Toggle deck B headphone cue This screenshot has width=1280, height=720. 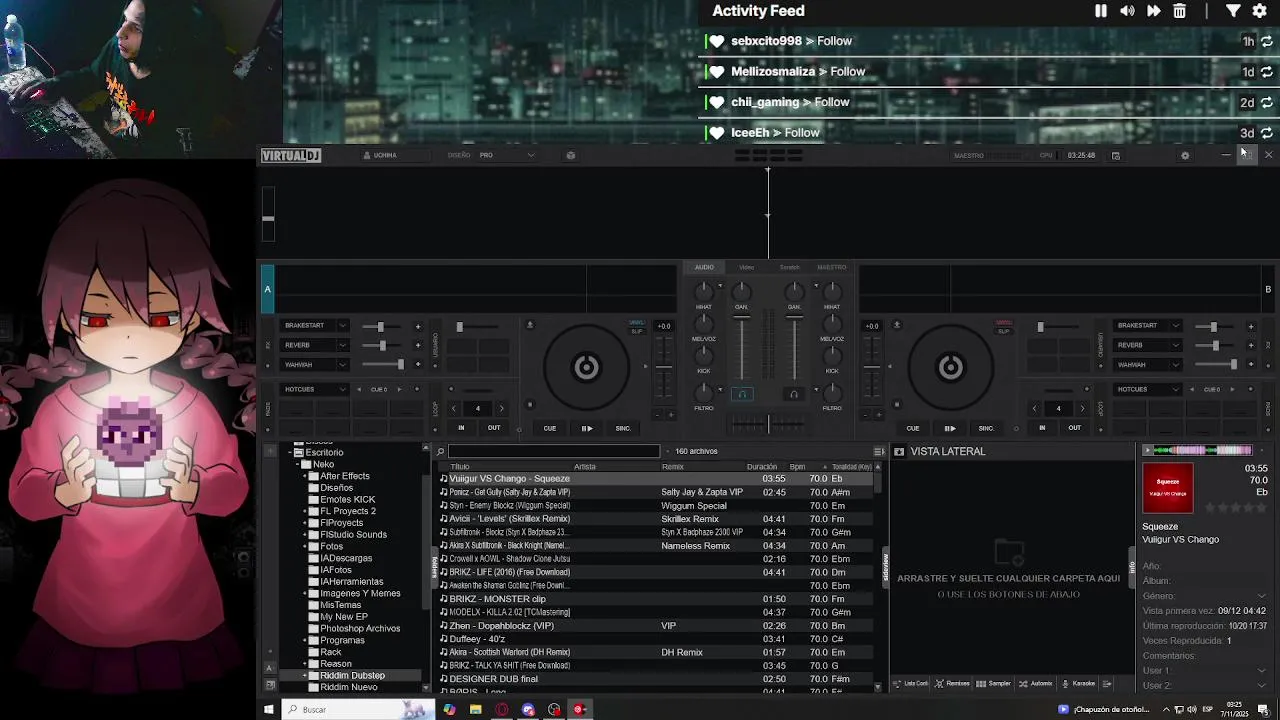point(794,394)
